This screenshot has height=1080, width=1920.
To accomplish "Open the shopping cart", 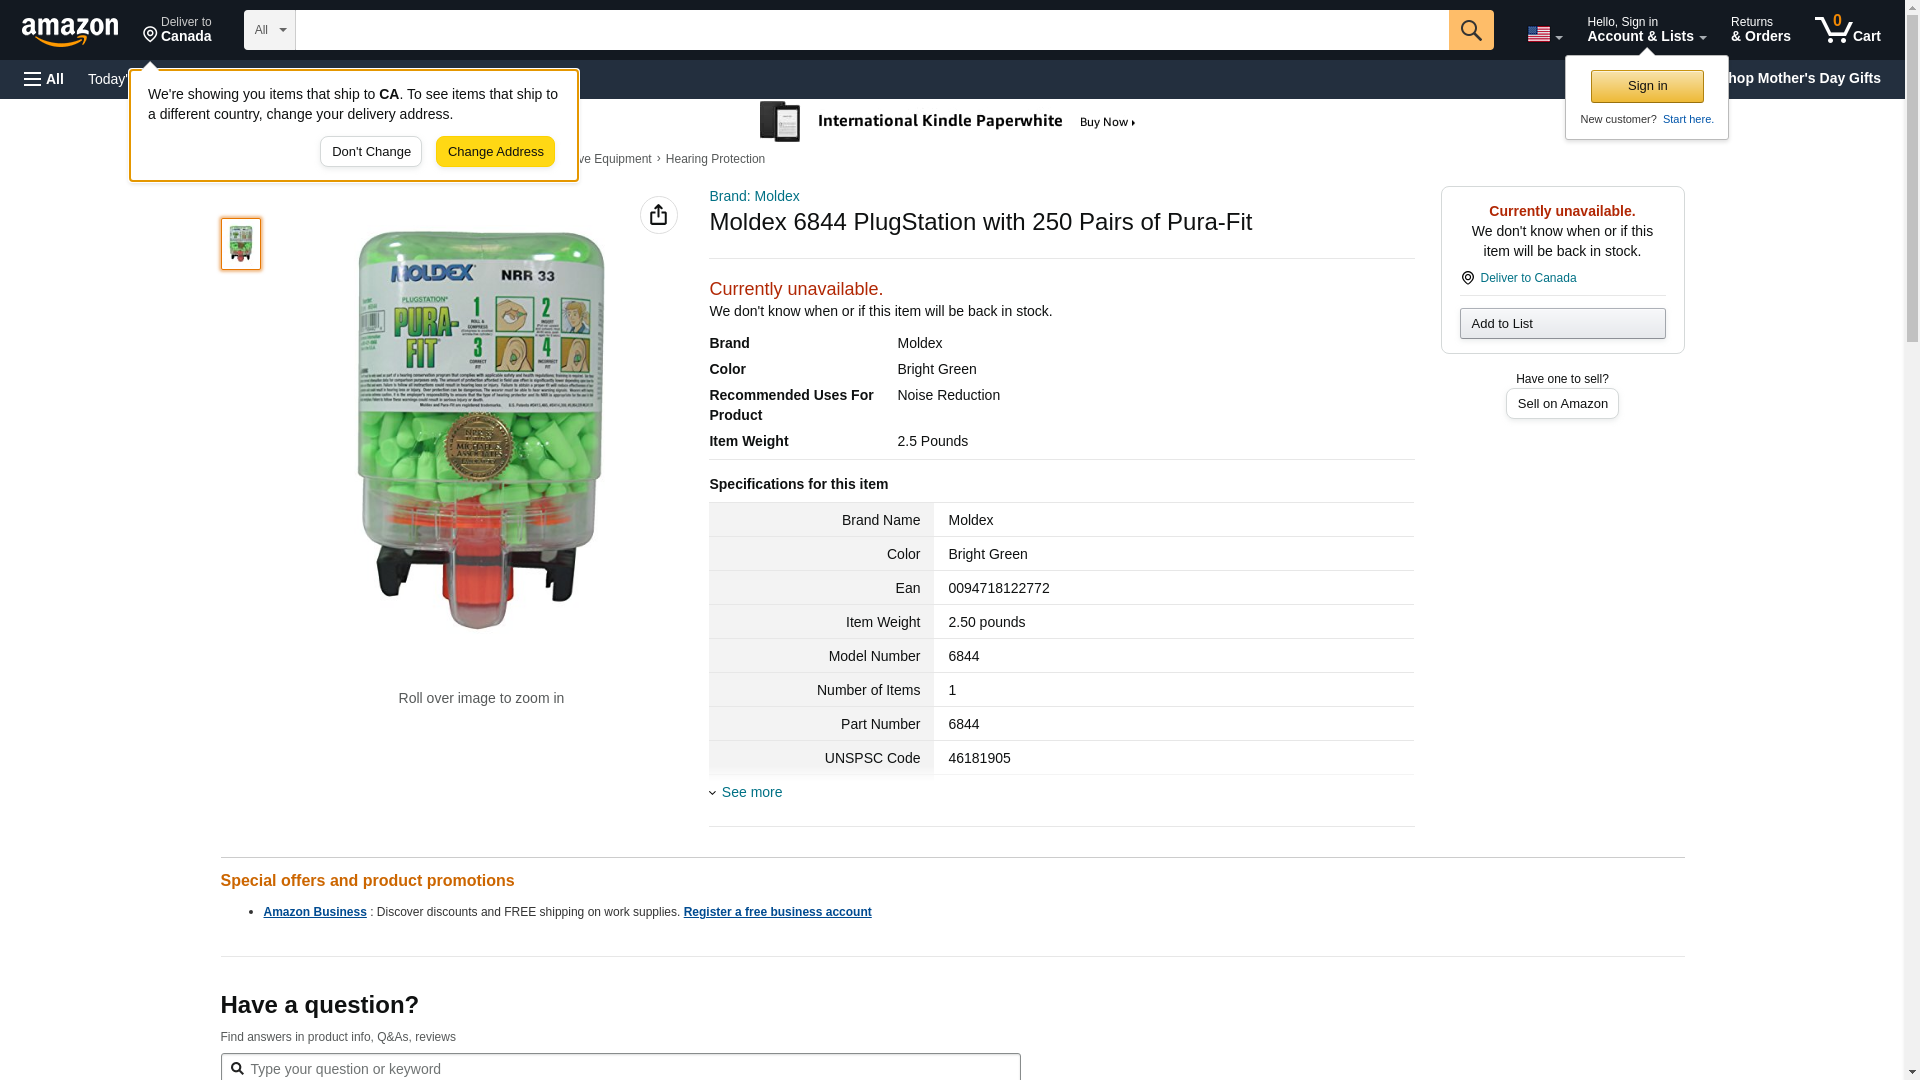I will coord(1847,30).
